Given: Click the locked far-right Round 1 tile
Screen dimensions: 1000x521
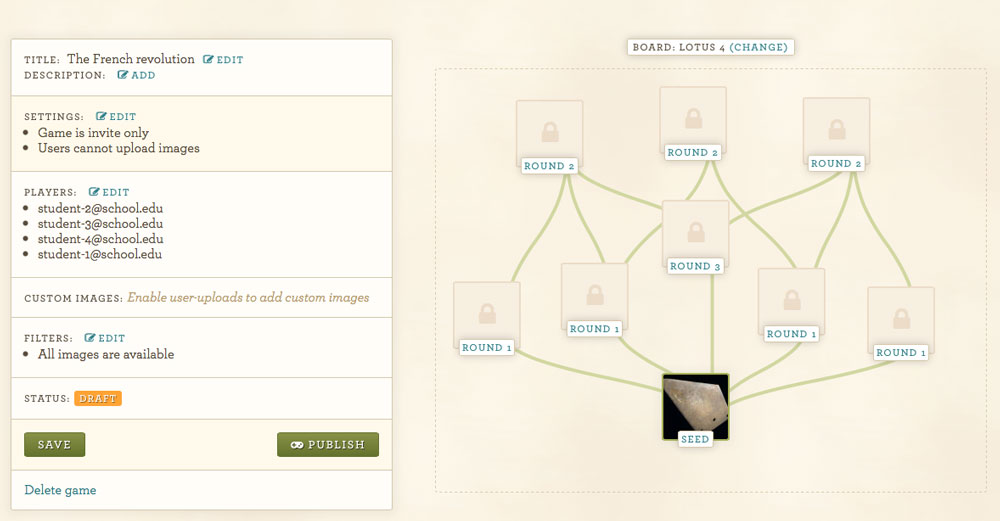Looking at the screenshot, I should tap(901, 320).
